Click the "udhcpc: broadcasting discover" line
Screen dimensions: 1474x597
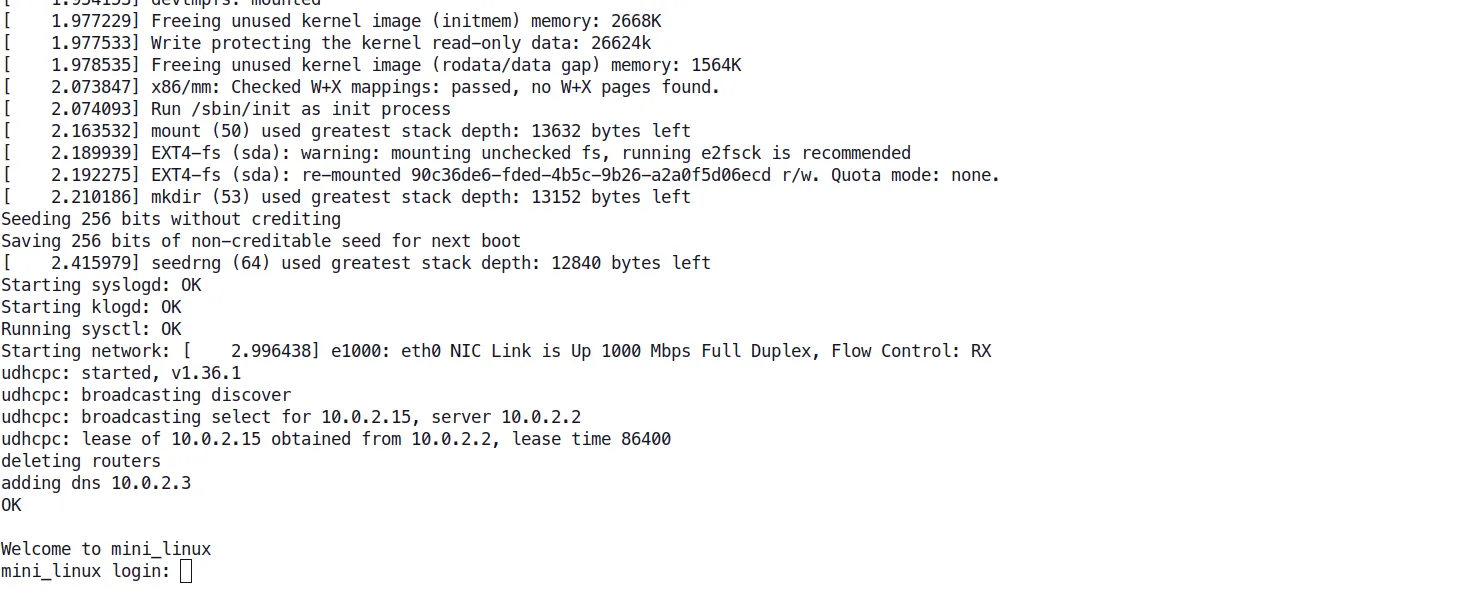click(146, 395)
